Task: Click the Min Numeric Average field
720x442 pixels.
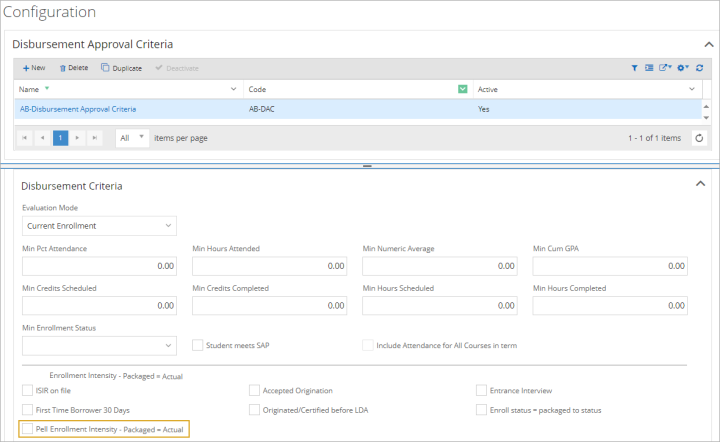Action: pyautogui.click(x=440, y=266)
